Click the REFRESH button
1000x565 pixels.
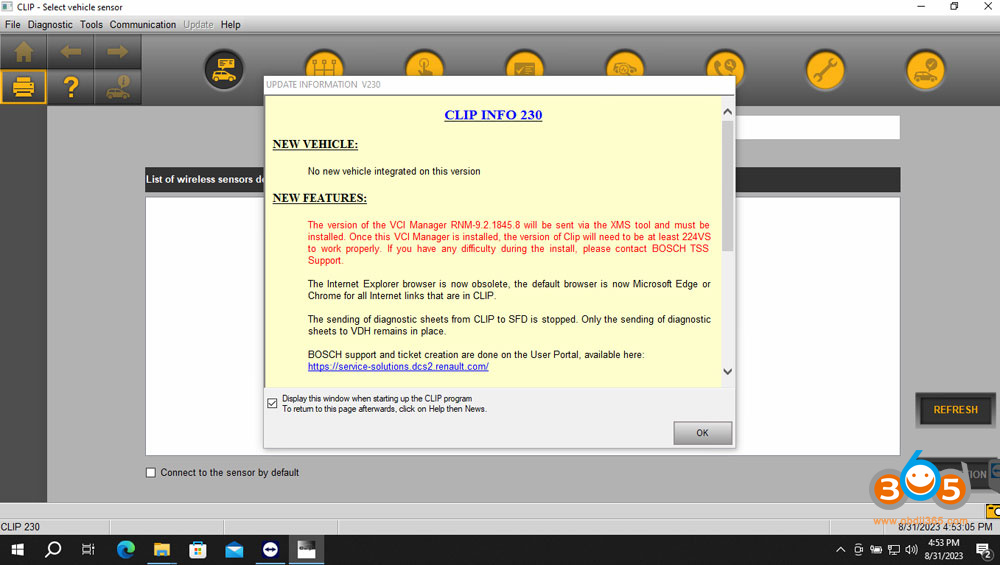tap(955, 410)
